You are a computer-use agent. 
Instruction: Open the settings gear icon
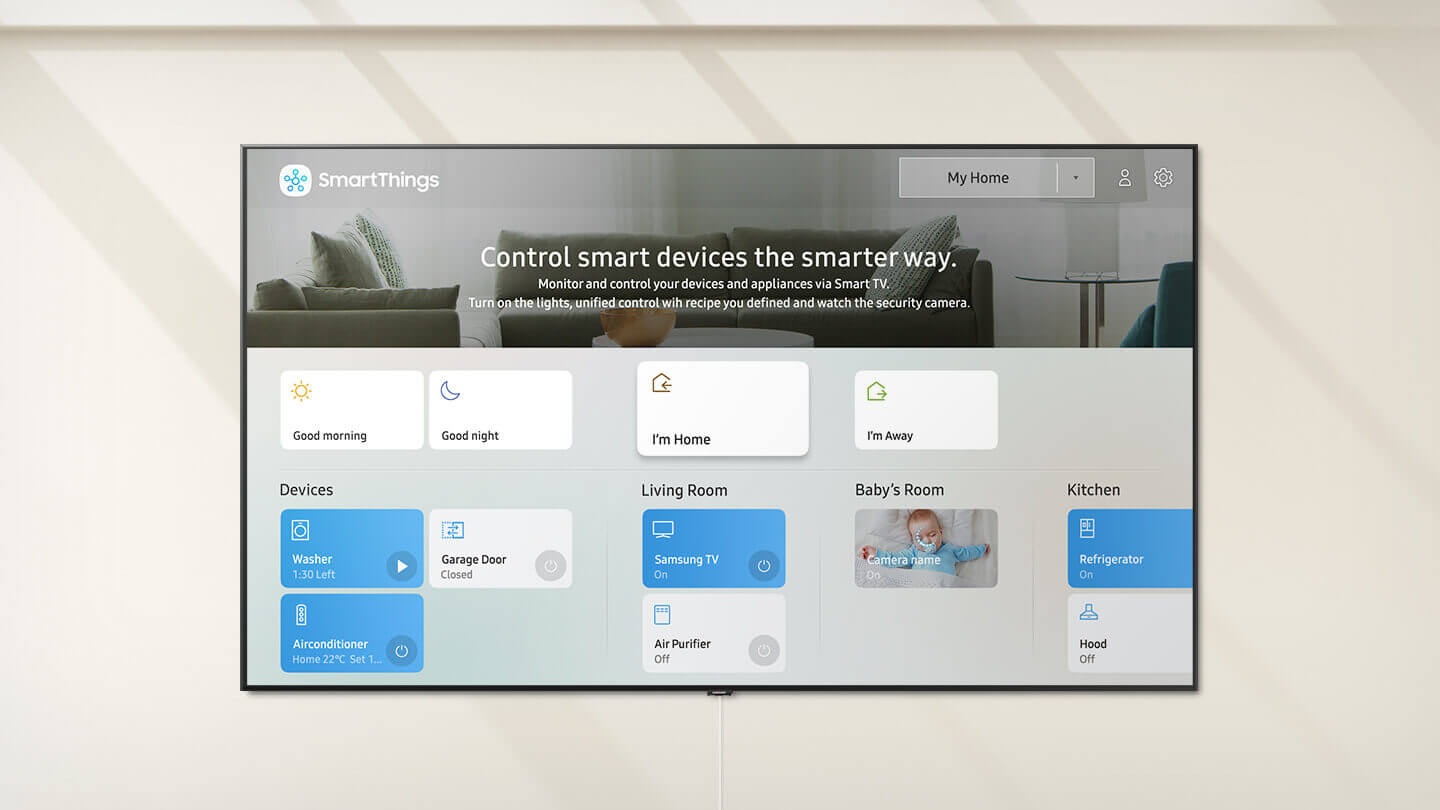(x=1163, y=178)
